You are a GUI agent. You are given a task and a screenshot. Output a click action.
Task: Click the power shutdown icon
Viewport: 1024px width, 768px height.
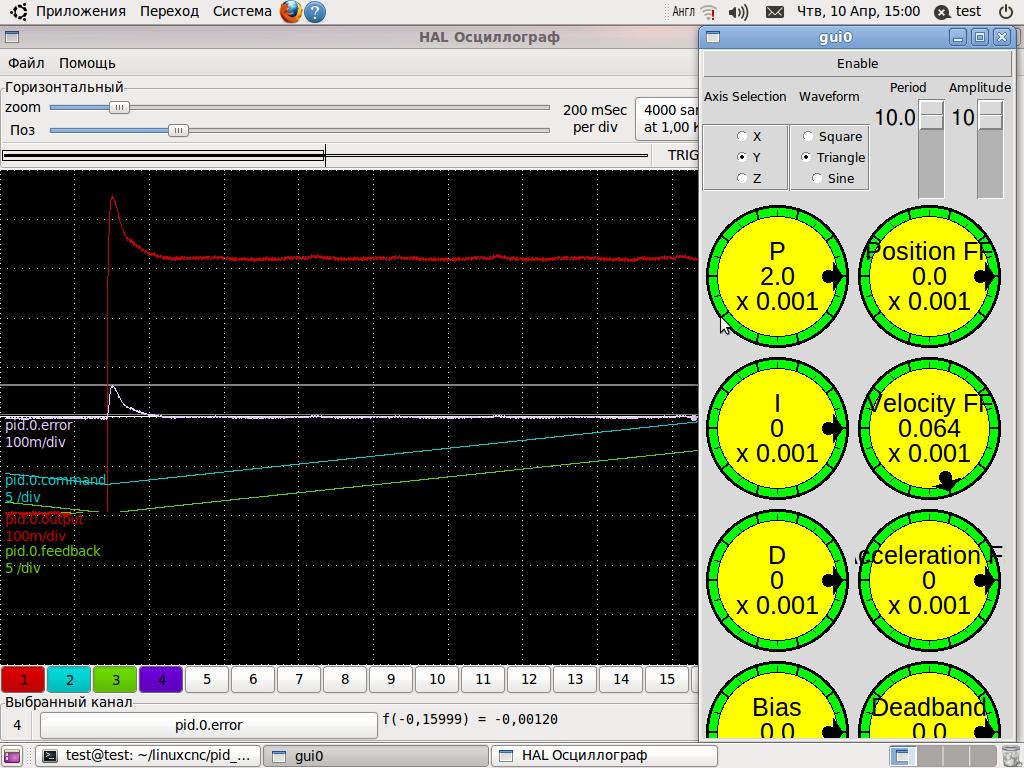click(1005, 12)
